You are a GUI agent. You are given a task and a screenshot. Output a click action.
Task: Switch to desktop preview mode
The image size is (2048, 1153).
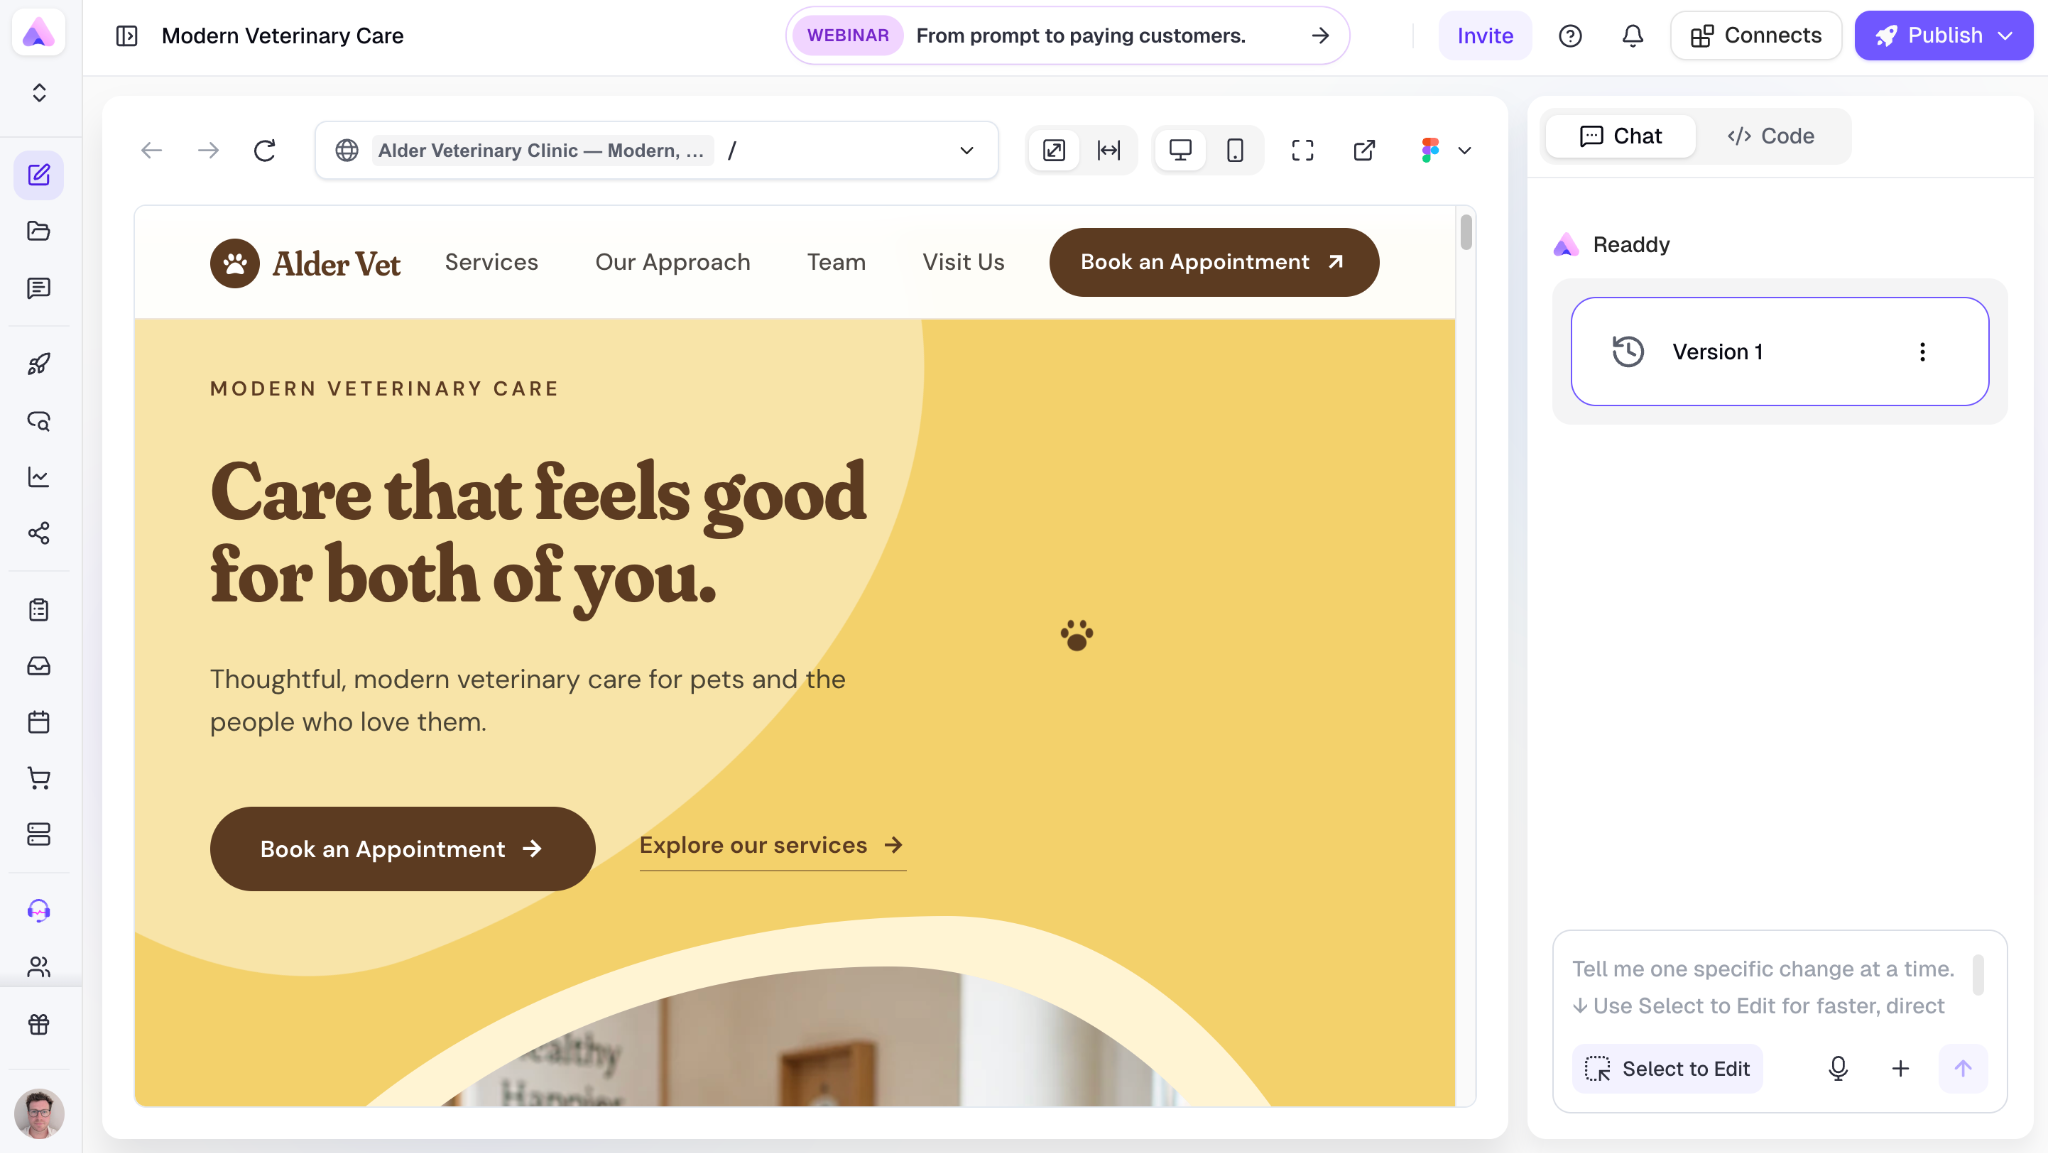1180,150
